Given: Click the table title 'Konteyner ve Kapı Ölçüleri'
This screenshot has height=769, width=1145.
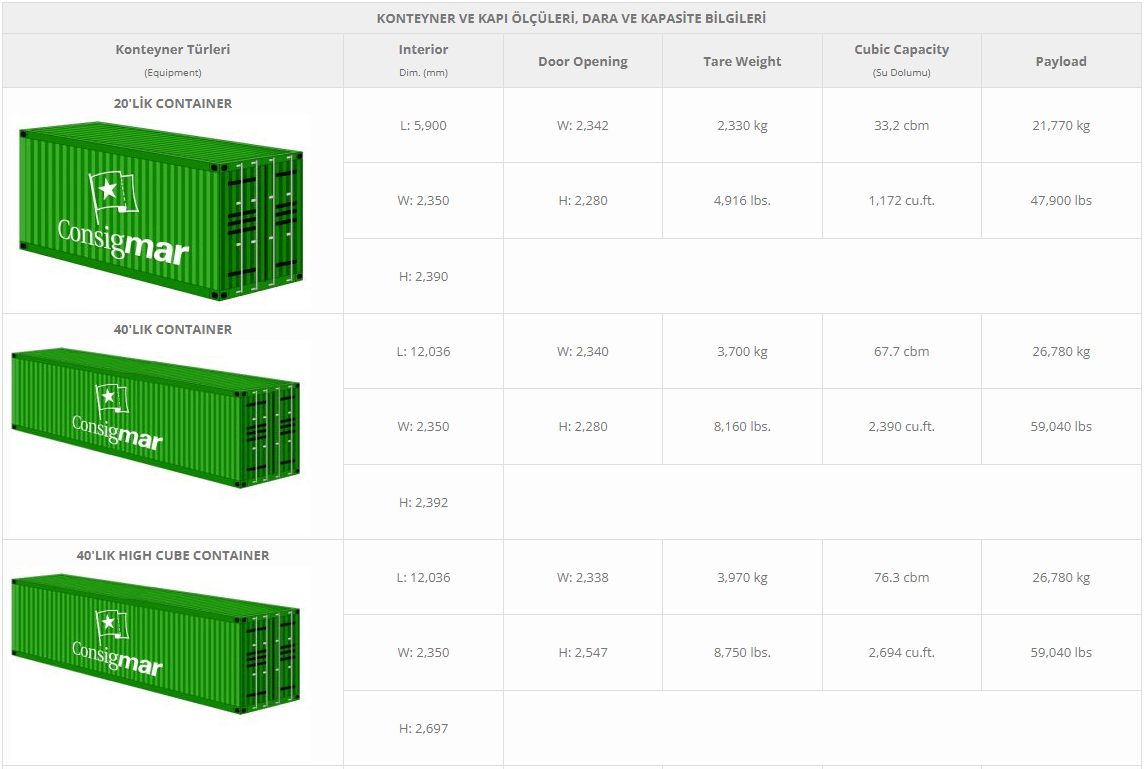Looking at the screenshot, I should point(571,18).
